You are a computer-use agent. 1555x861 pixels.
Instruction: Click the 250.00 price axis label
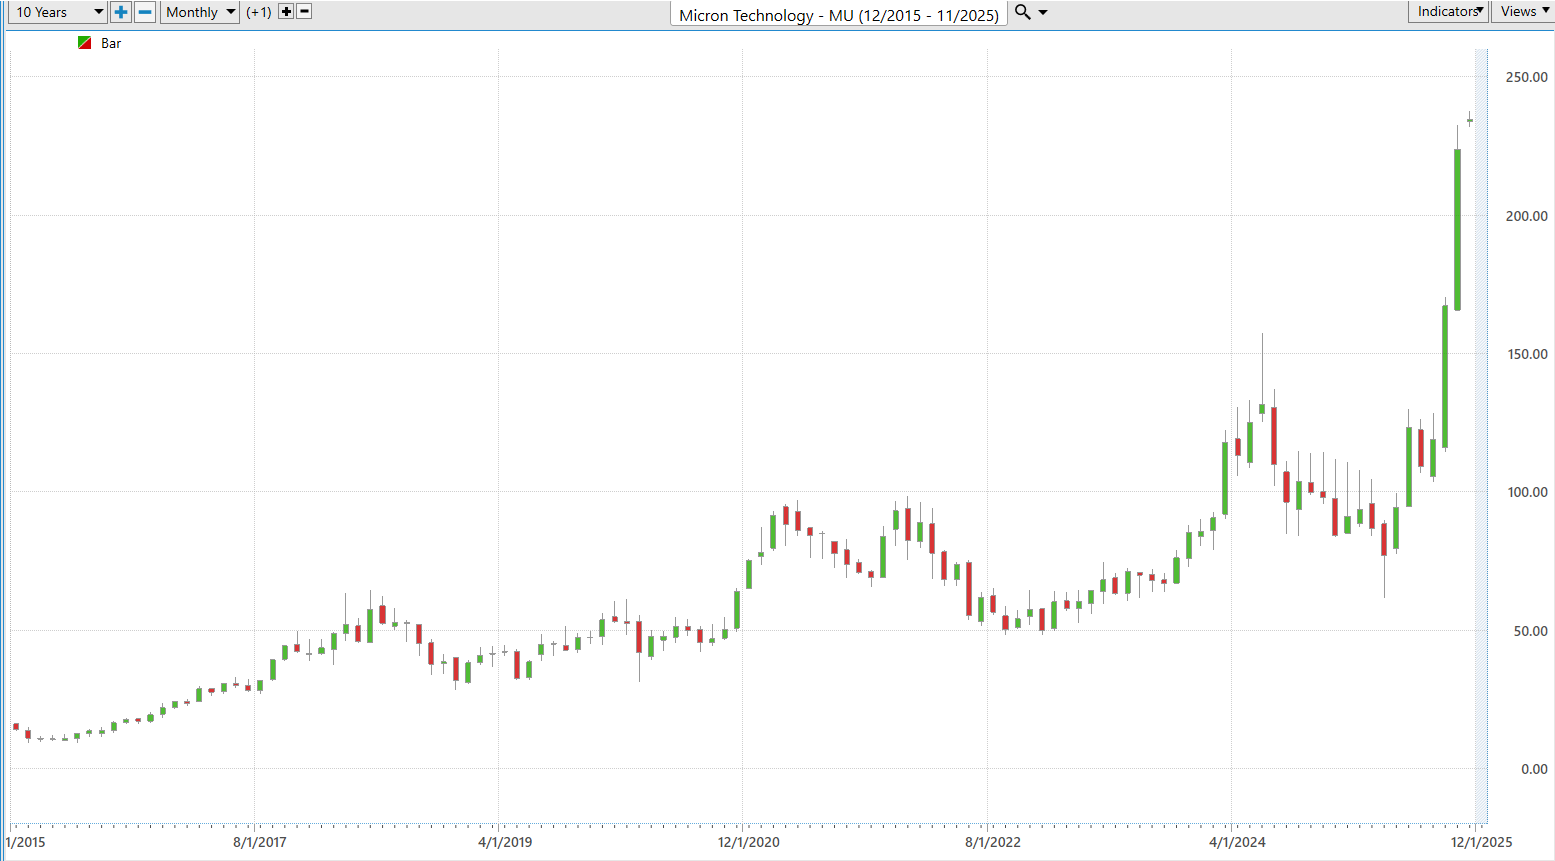pyautogui.click(x=1526, y=77)
